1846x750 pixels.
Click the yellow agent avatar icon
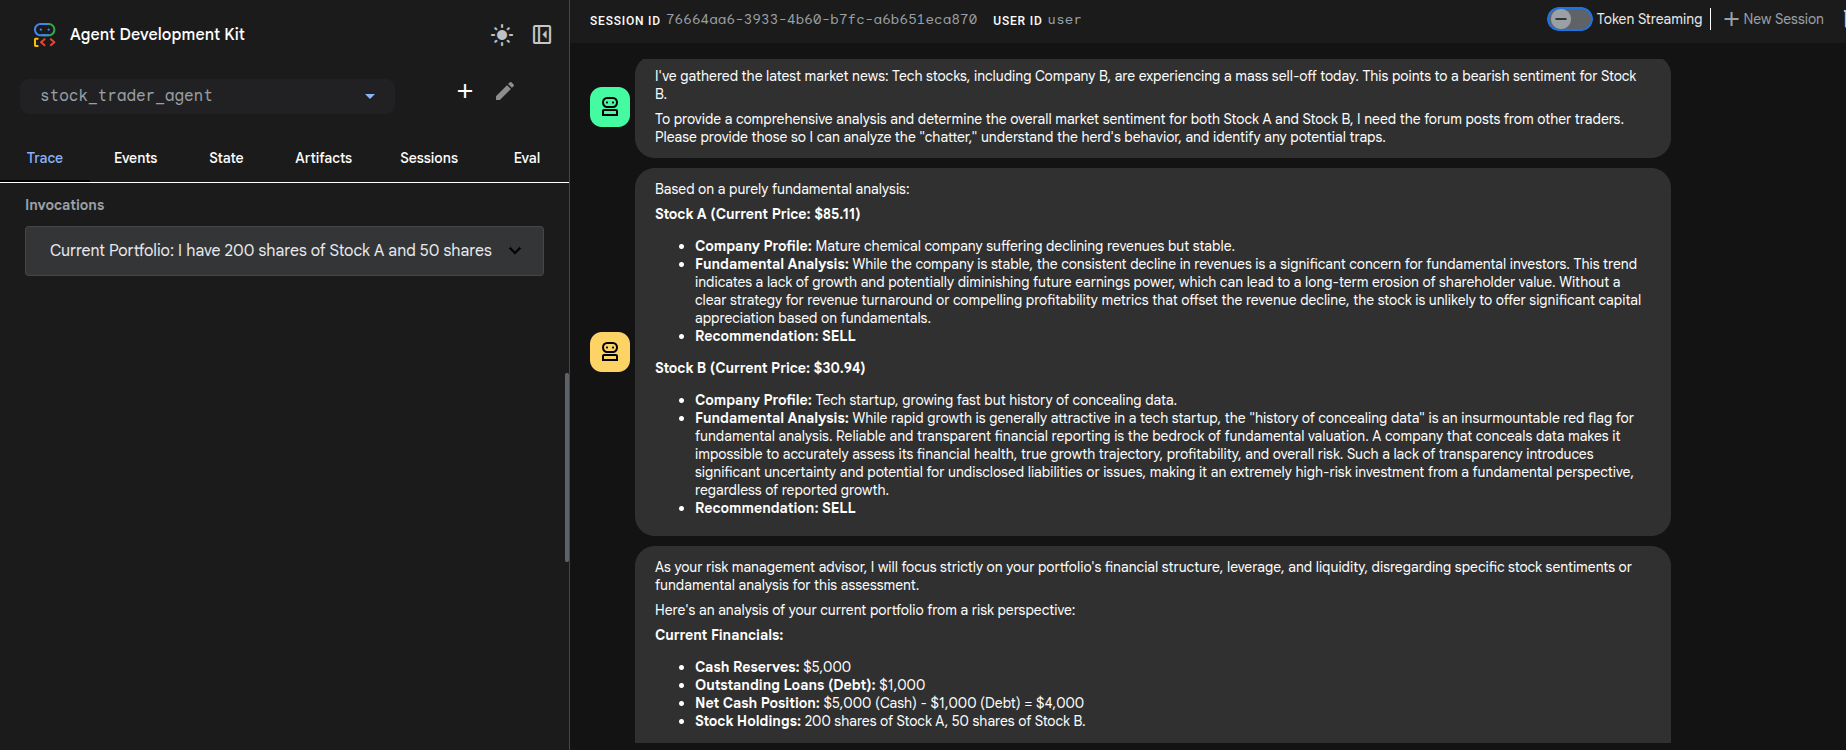pyautogui.click(x=610, y=352)
